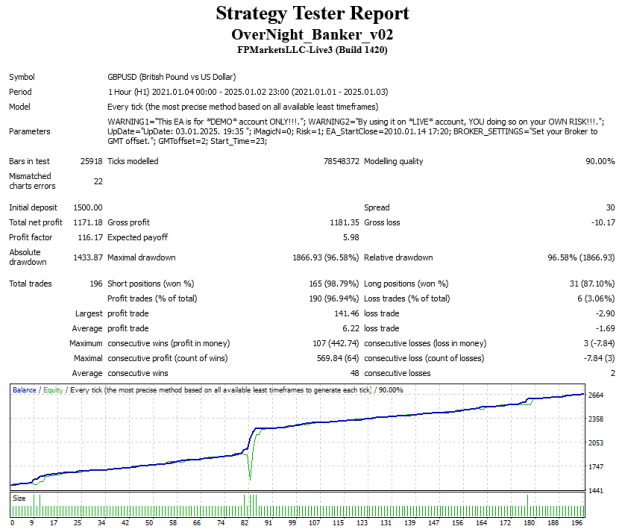Image resolution: width=625 pixels, height=532 pixels.
Task: Select Total net profit value 1171.18
Action: 88,222
